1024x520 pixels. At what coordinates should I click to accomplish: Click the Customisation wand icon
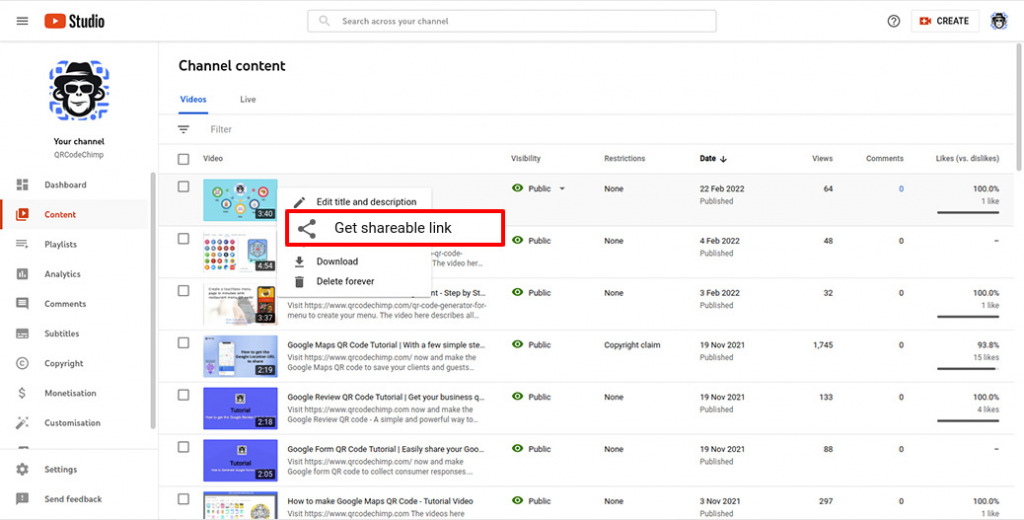22,423
